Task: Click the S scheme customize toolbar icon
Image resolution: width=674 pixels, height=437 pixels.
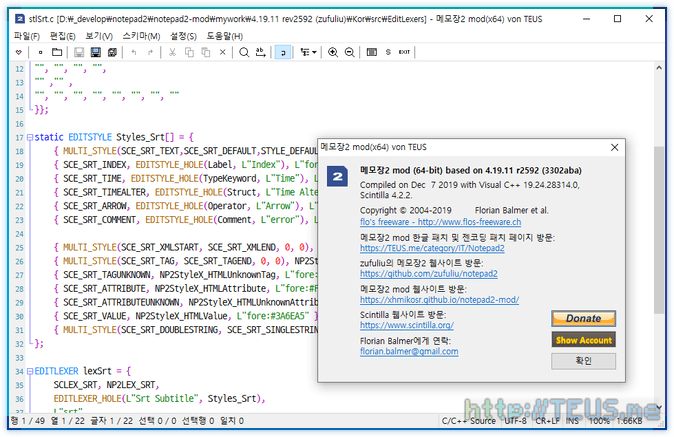Action: point(388,52)
